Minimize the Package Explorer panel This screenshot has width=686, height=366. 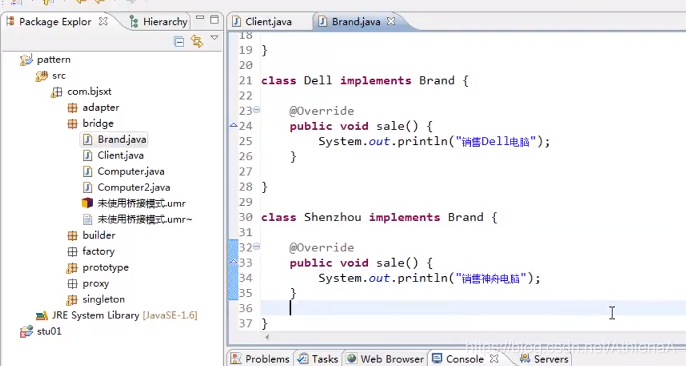[x=200, y=18]
